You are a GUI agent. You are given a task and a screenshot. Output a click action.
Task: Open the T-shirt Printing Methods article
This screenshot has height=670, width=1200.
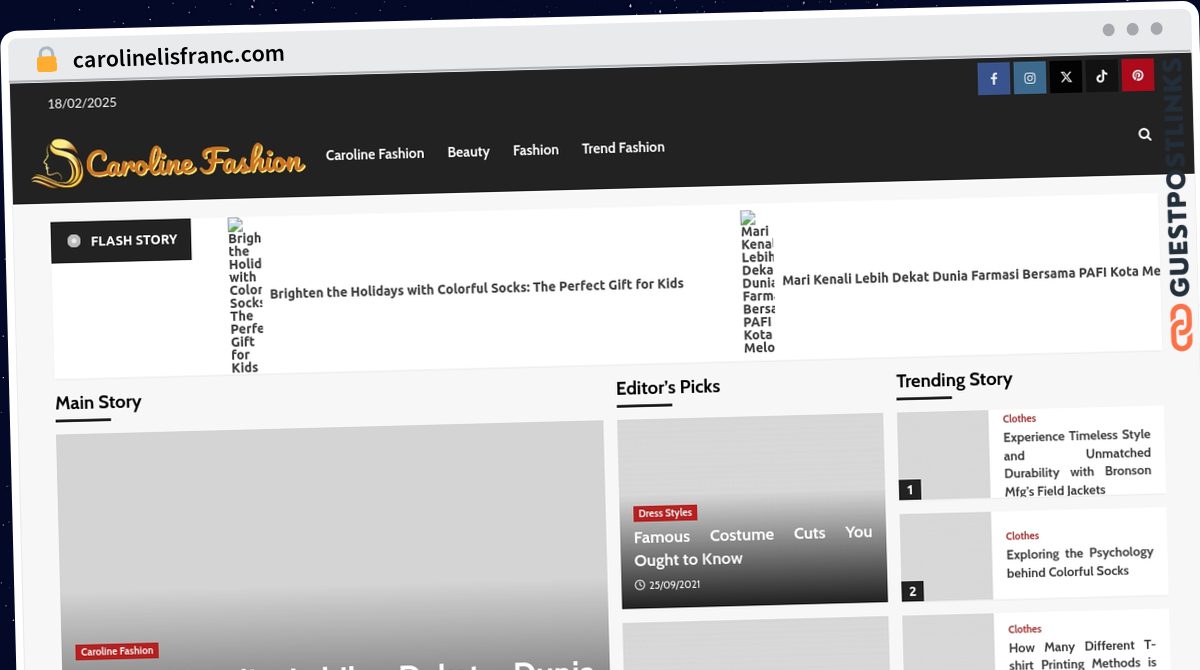(1082, 655)
